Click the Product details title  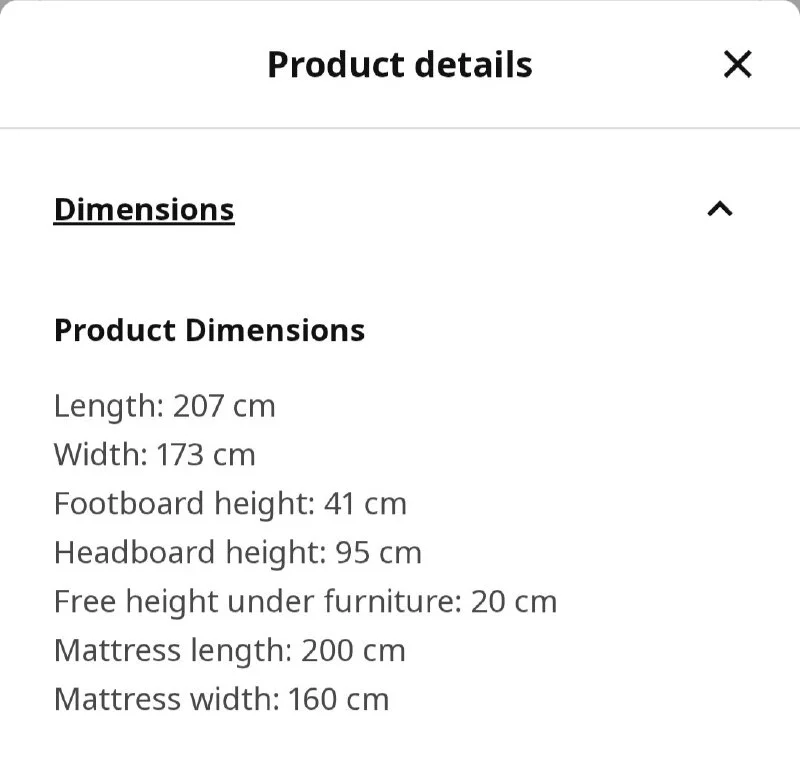pos(400,65)
